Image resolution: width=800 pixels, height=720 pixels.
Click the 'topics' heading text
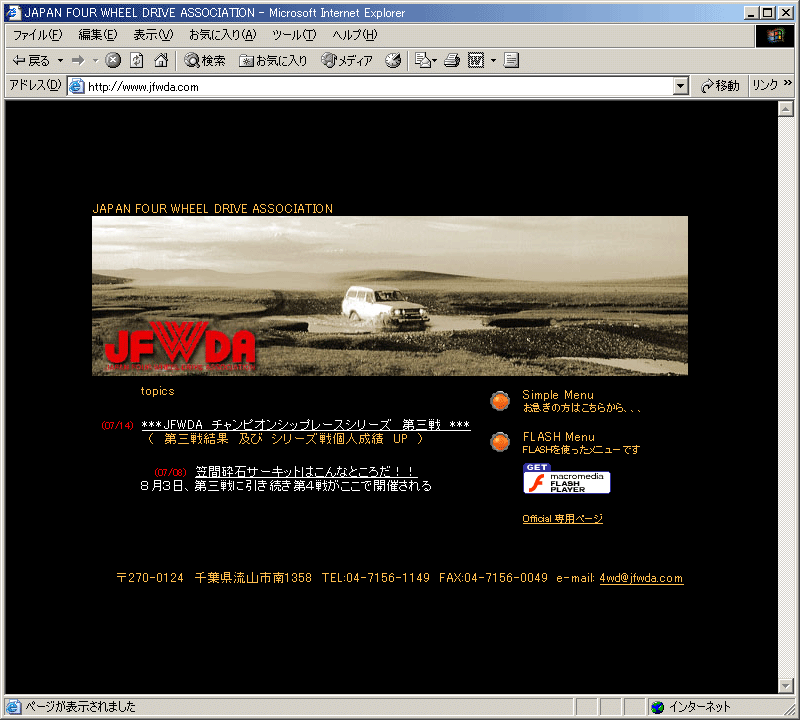pyautogui.click(x=158, y=391)
